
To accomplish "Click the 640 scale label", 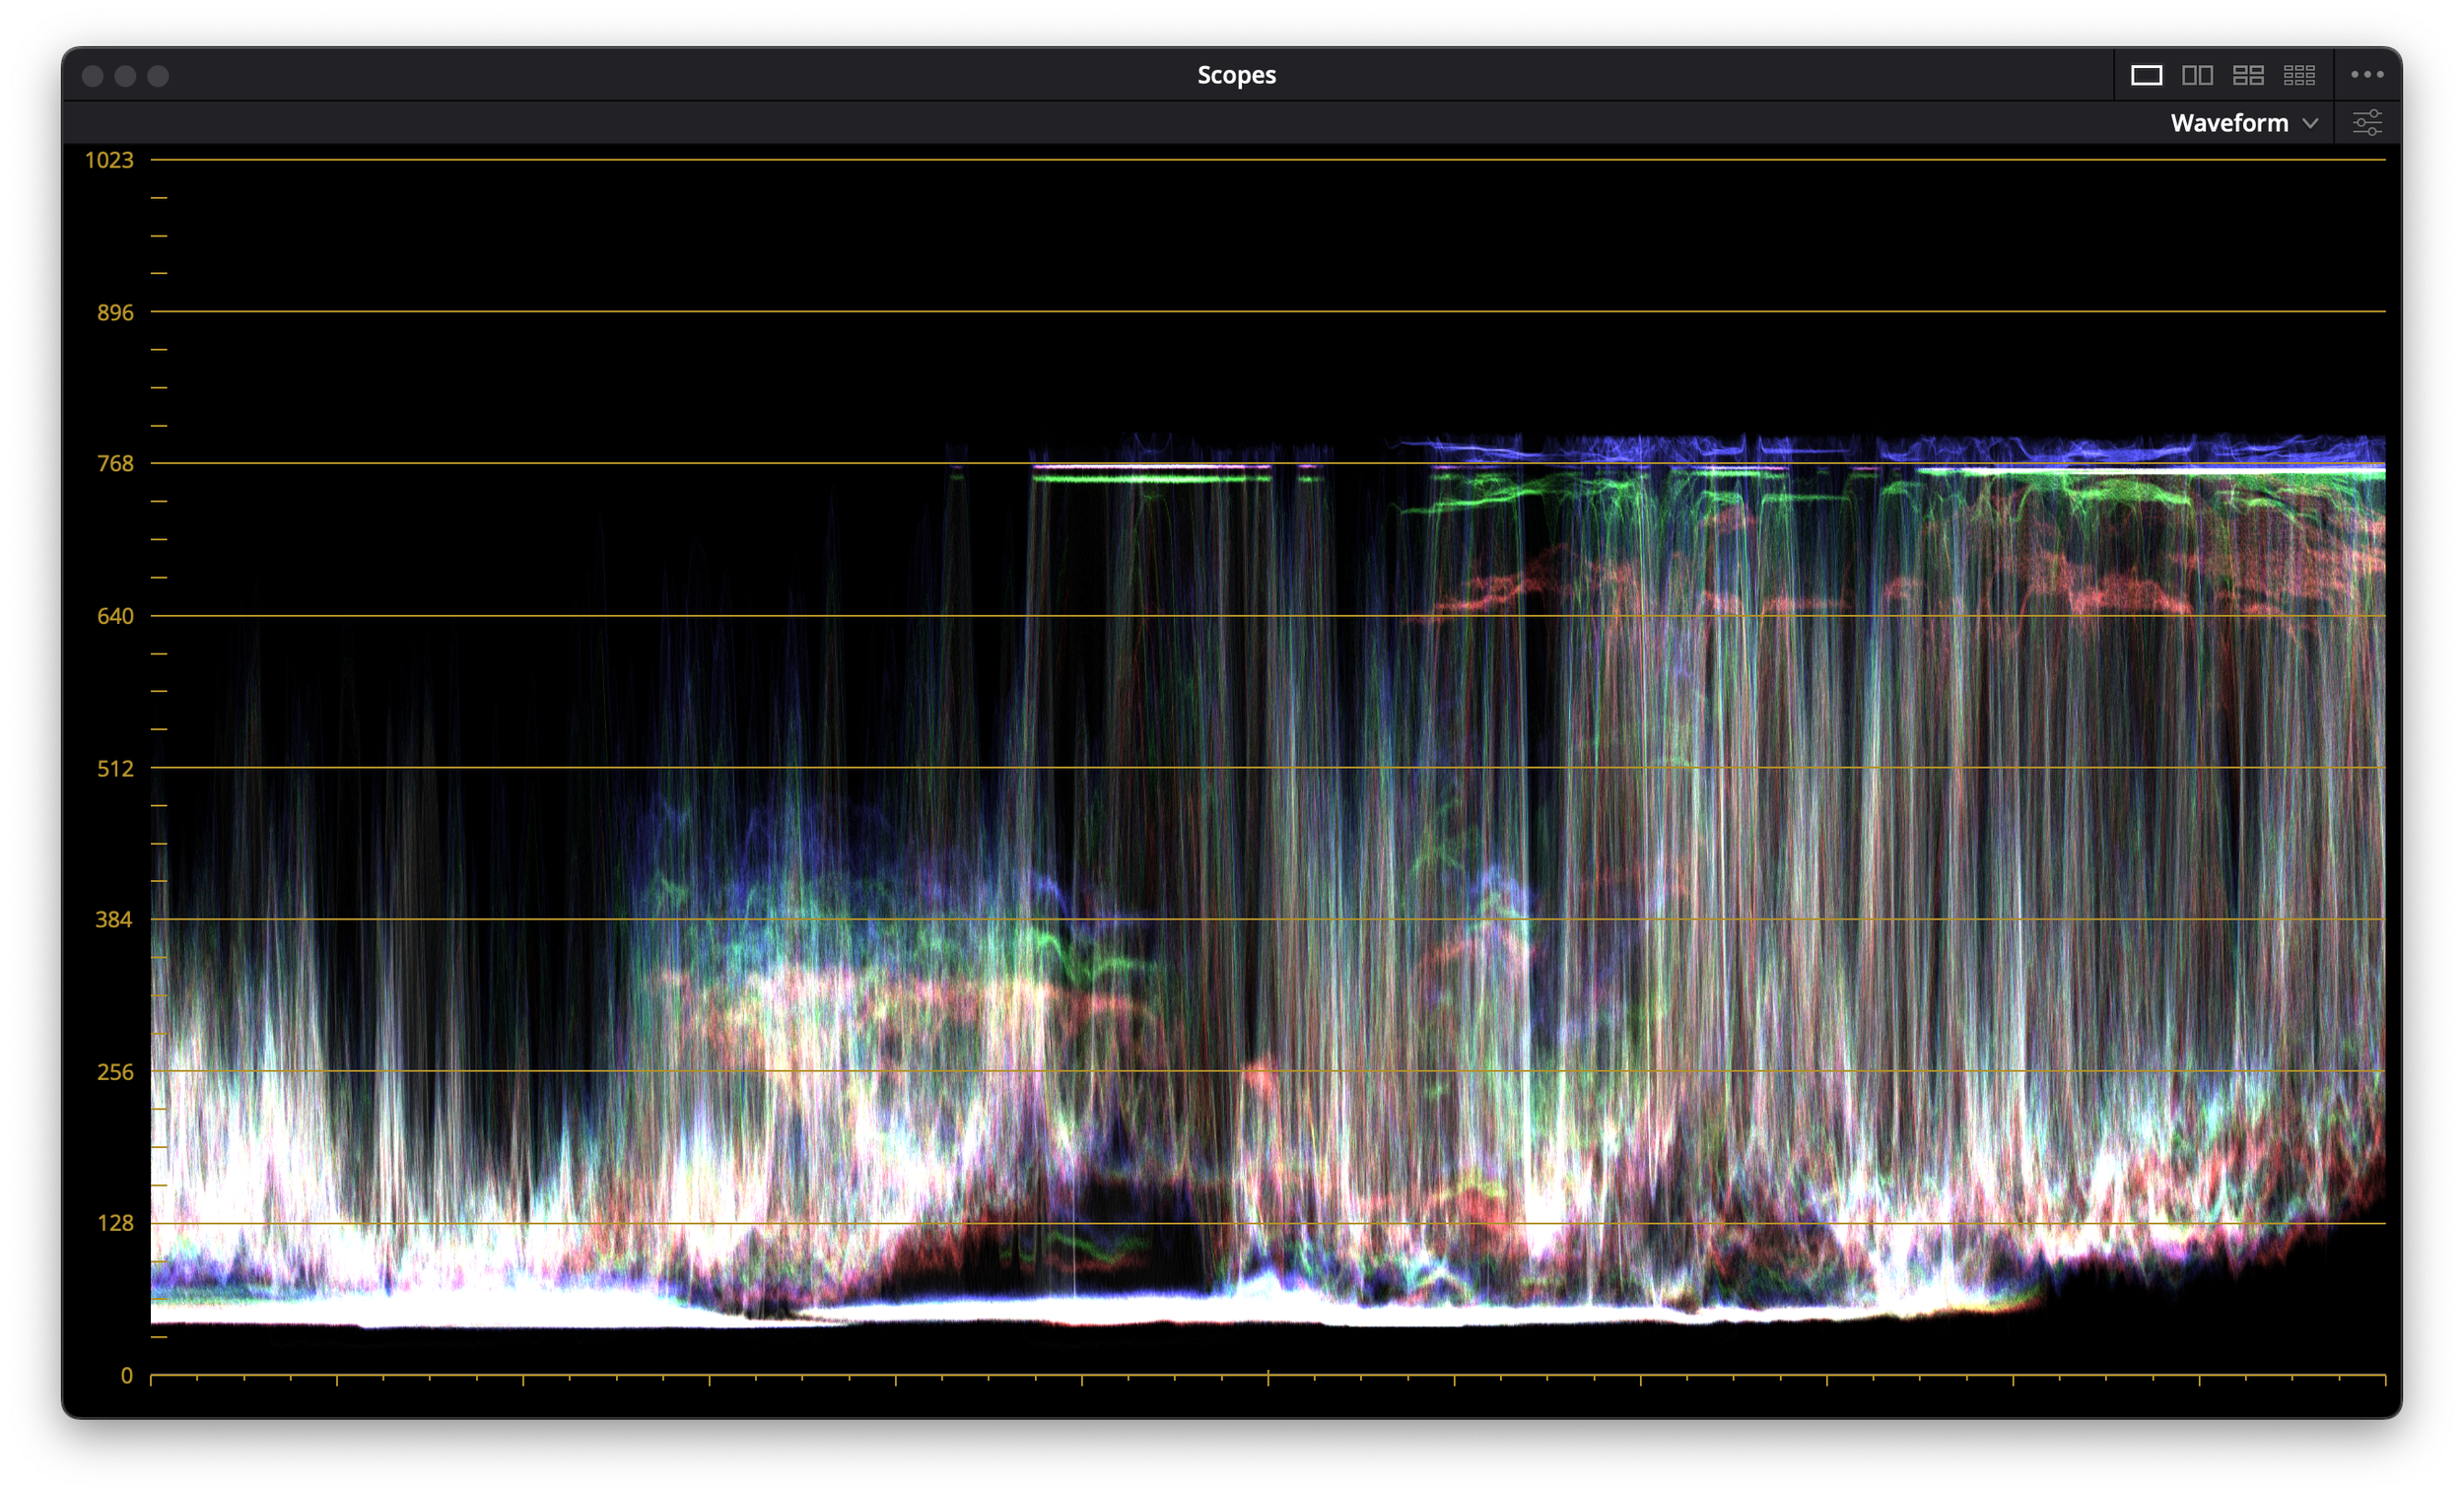I will pyautogui.click(x=115, y=616).
